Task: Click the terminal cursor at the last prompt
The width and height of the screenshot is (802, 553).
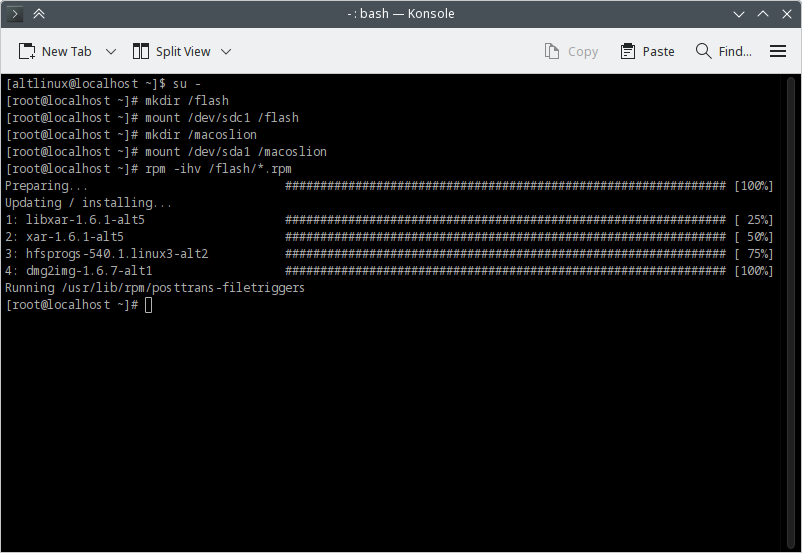Action: tap(148, 305)
